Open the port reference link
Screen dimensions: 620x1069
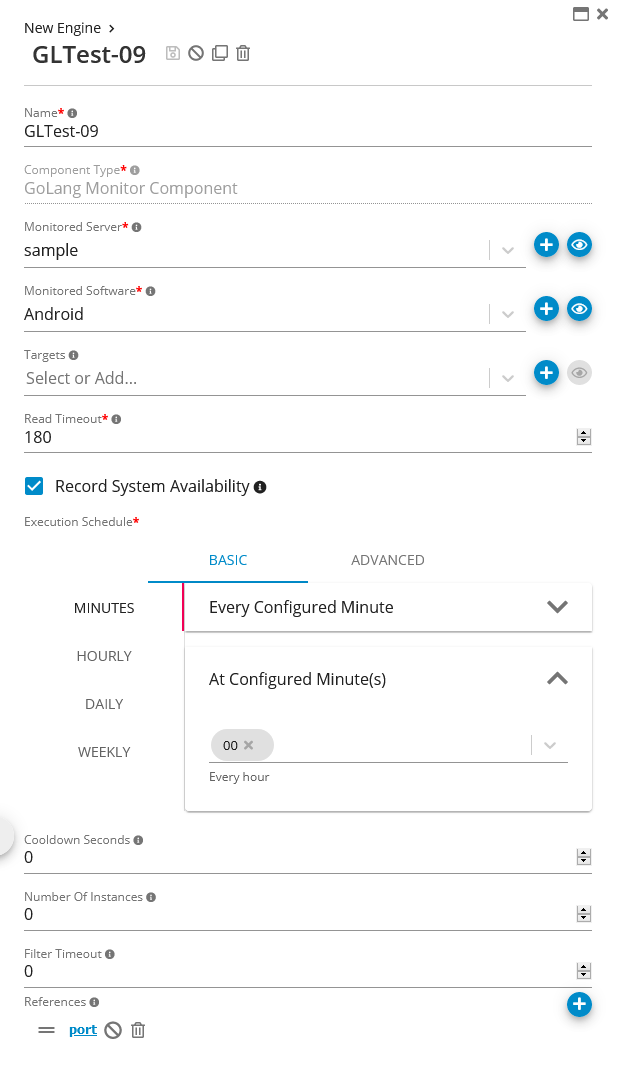coord(83,1030)
